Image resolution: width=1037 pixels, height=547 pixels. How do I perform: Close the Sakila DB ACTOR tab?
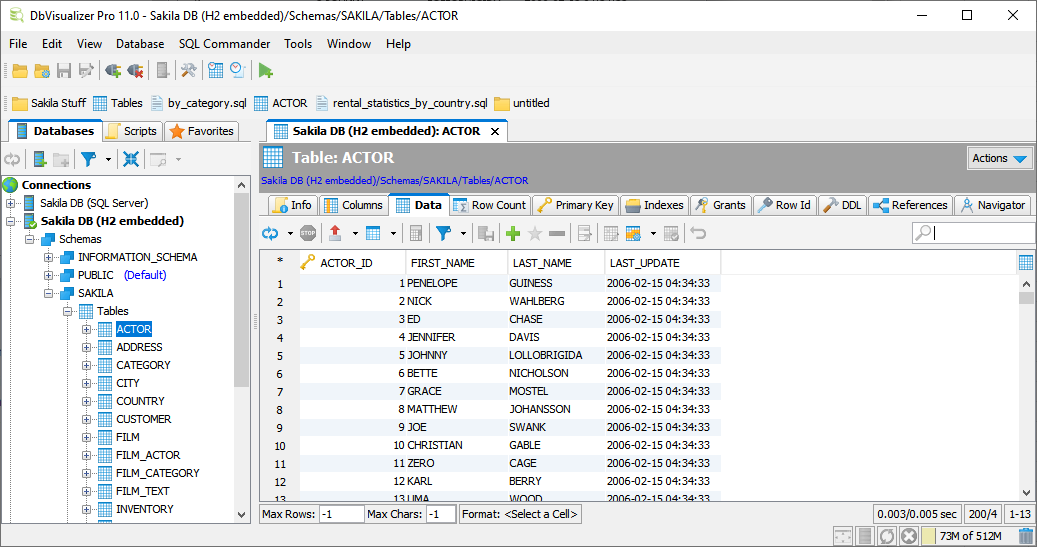coord(495,132)
